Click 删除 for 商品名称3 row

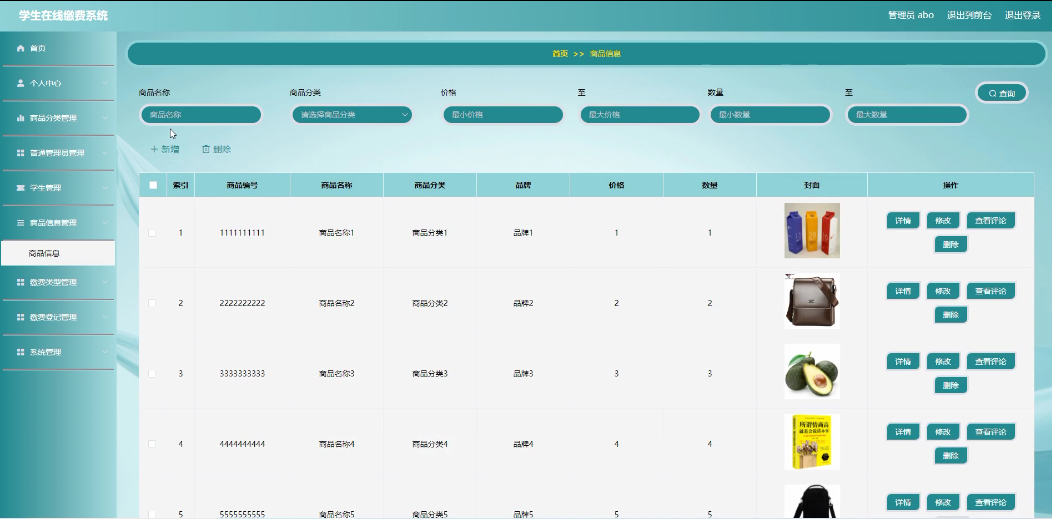coord(950,385)
